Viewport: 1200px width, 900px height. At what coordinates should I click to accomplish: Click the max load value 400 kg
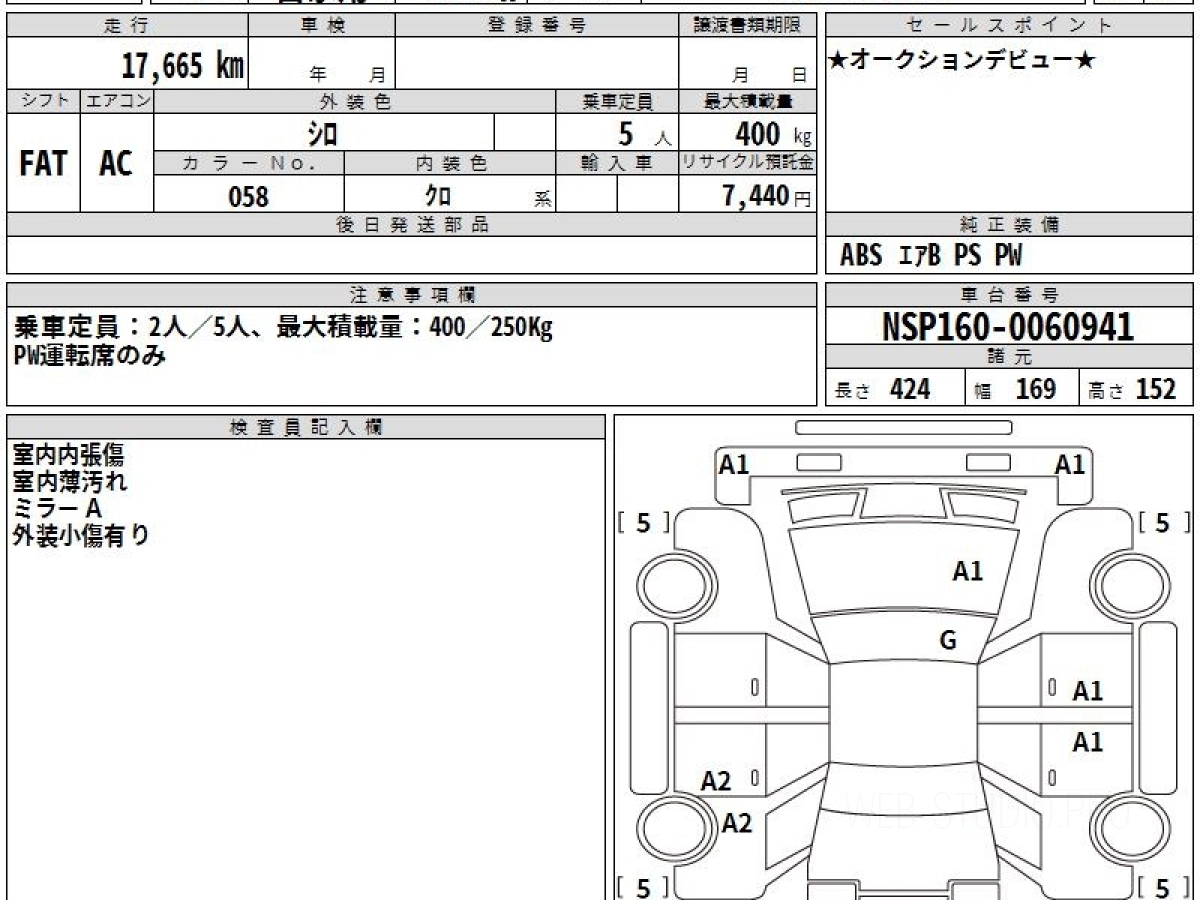[772, 133]
